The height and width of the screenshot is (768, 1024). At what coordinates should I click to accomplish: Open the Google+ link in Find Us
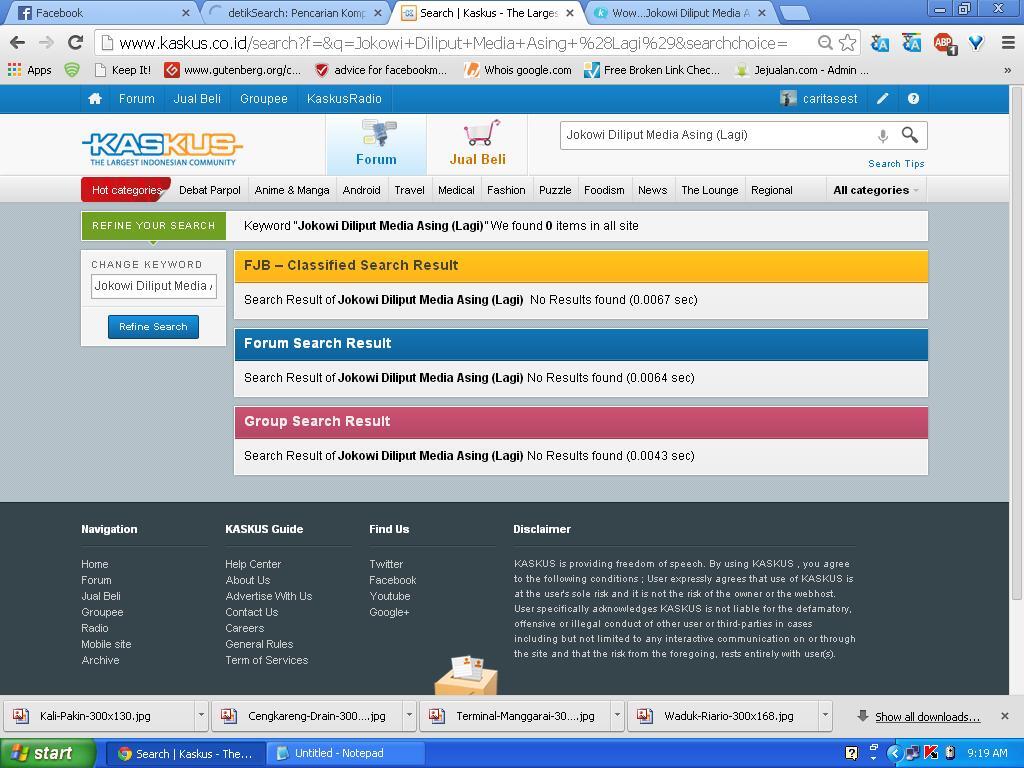[x=389, y=613]
